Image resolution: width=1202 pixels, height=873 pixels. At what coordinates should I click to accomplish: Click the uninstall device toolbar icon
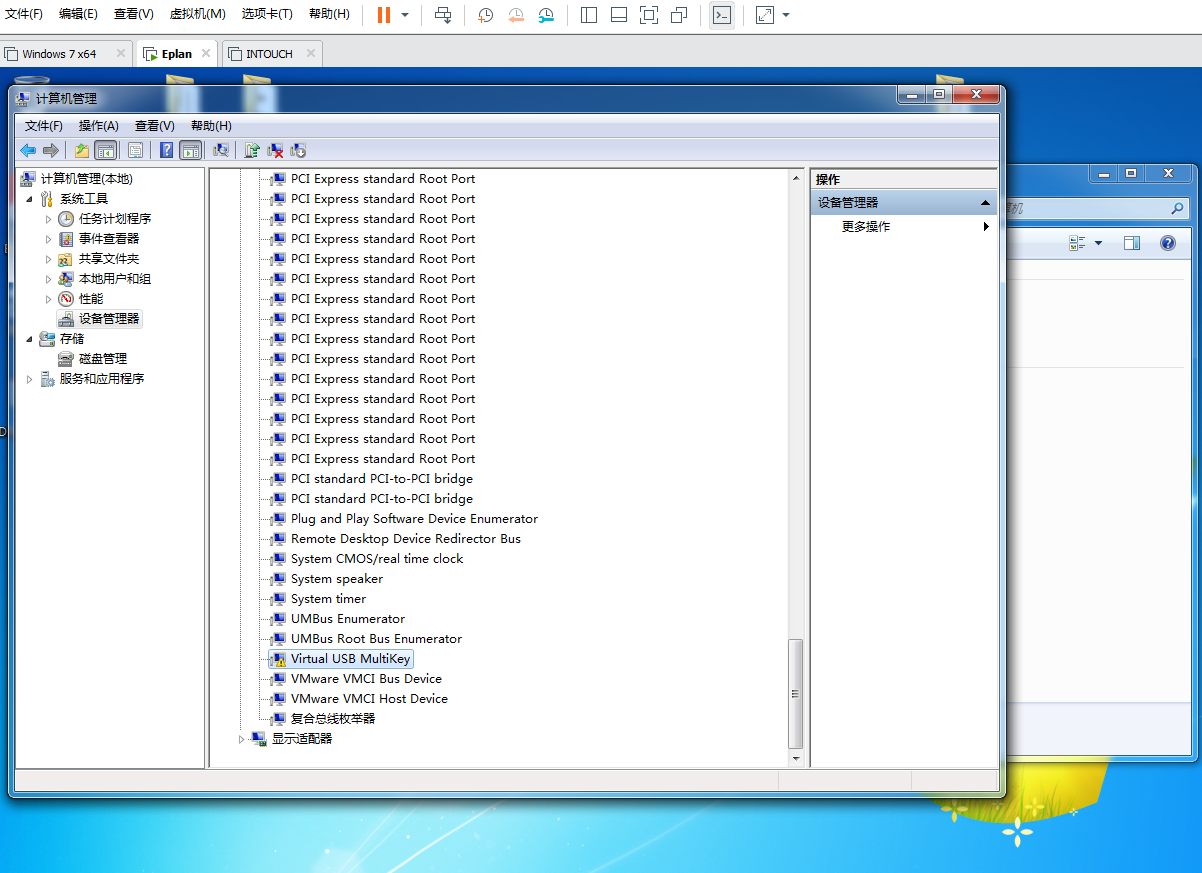point(275,150)
